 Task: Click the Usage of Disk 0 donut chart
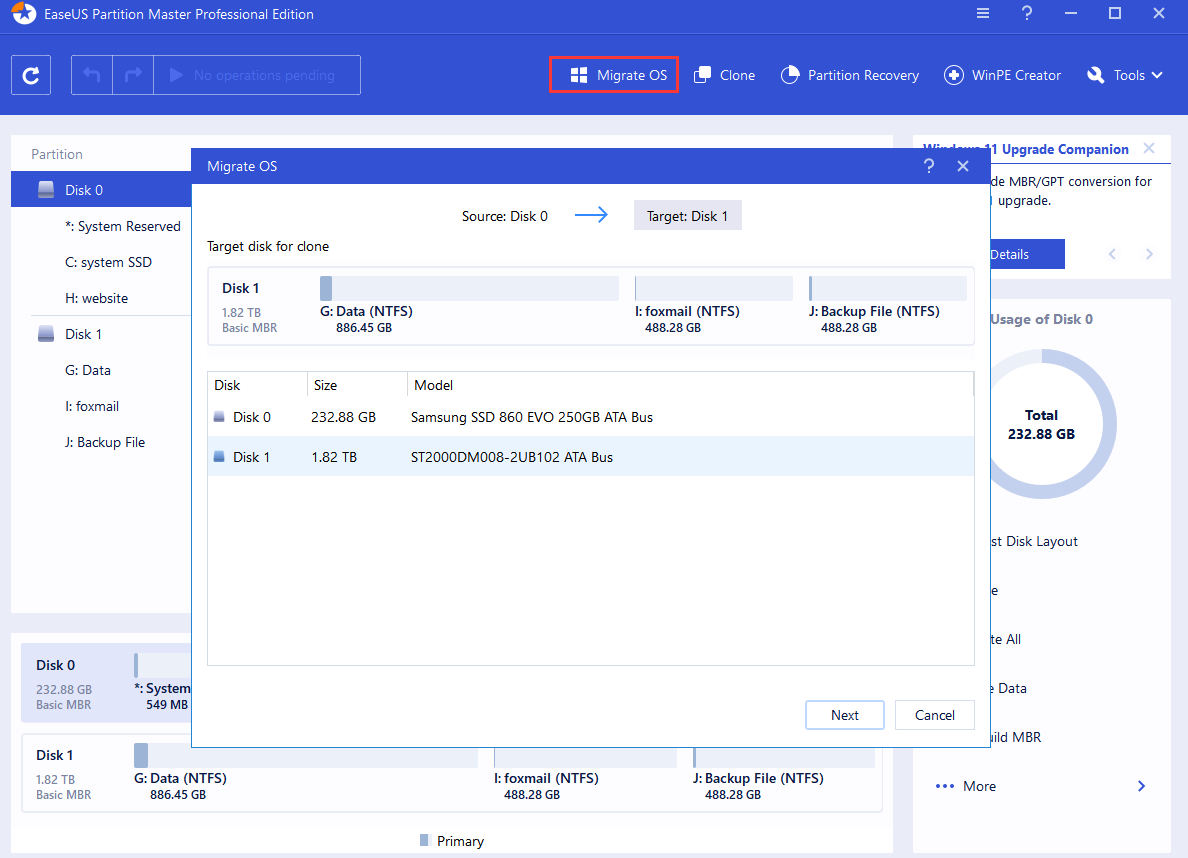[x=1052, y=424]
